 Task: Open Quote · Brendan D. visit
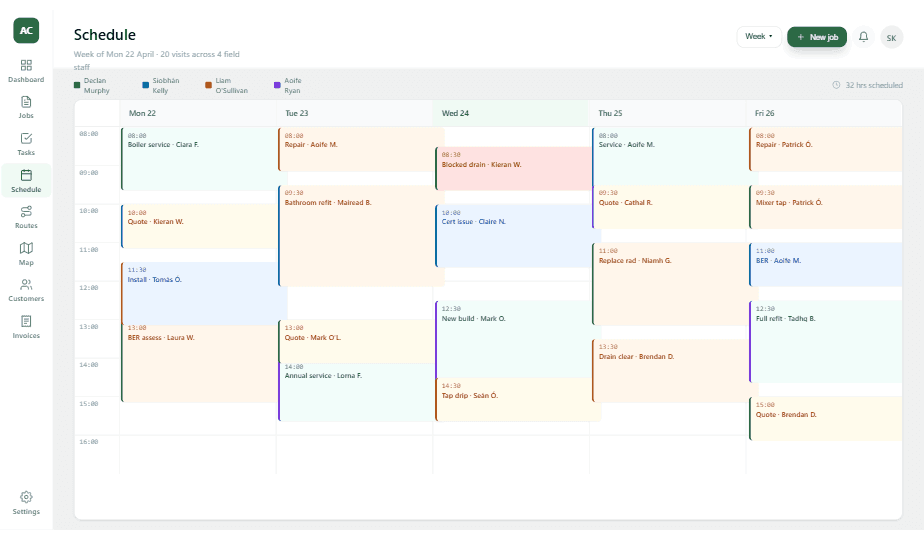(x=826, y=419)
